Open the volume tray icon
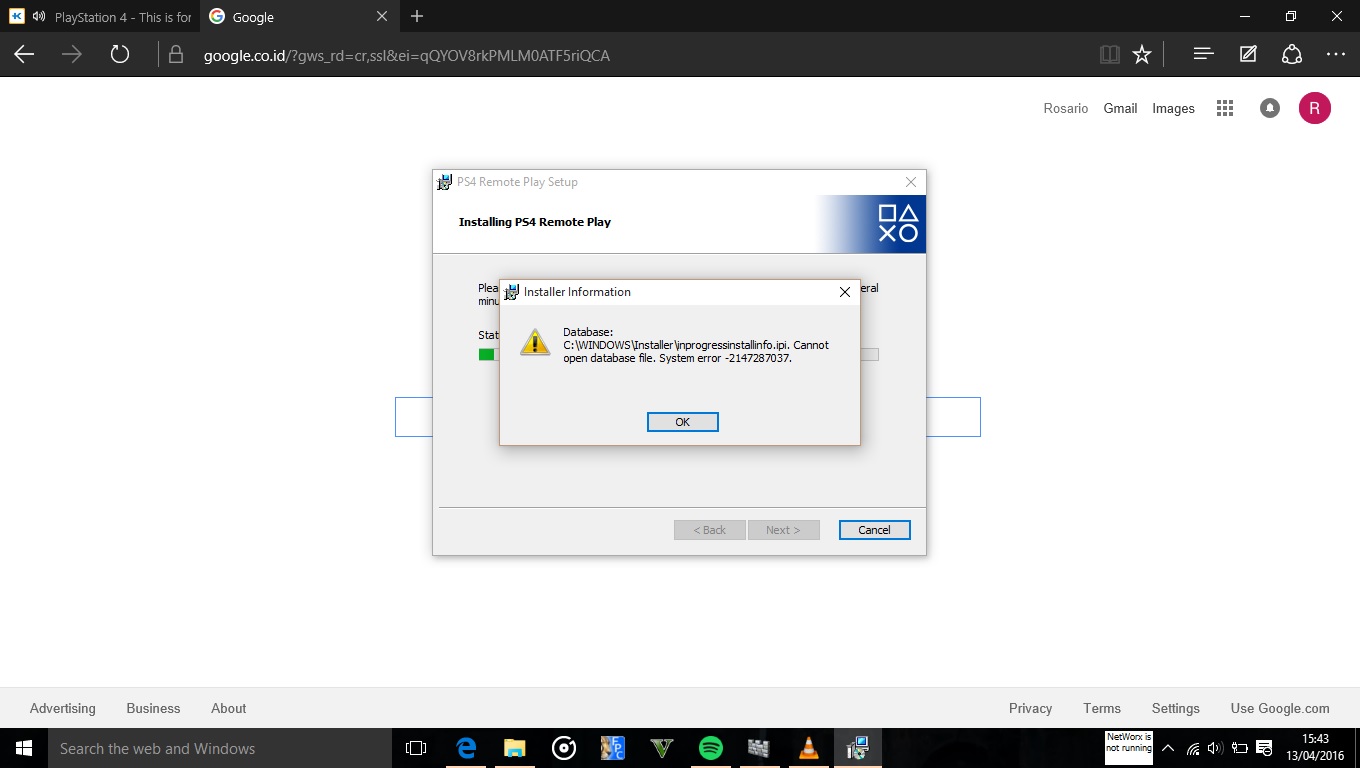This screenshot has height=768, width=1360. click(1216, 748)
